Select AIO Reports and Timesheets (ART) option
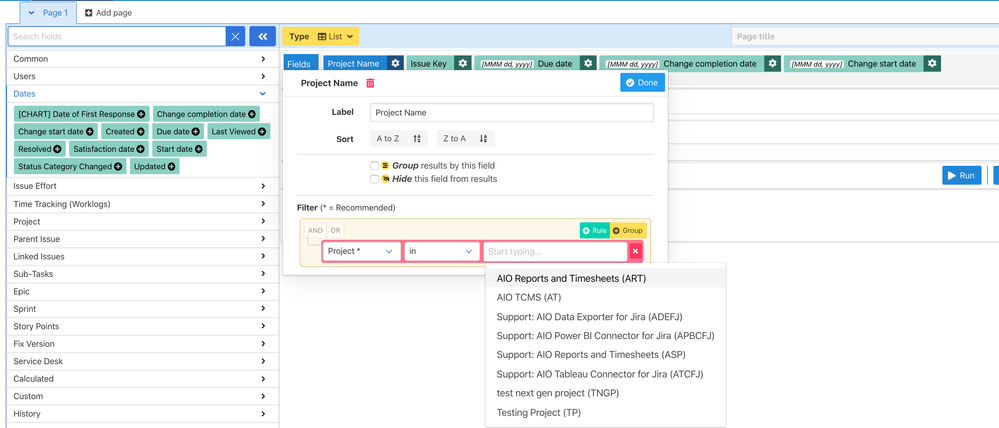 tap(605, 278)
